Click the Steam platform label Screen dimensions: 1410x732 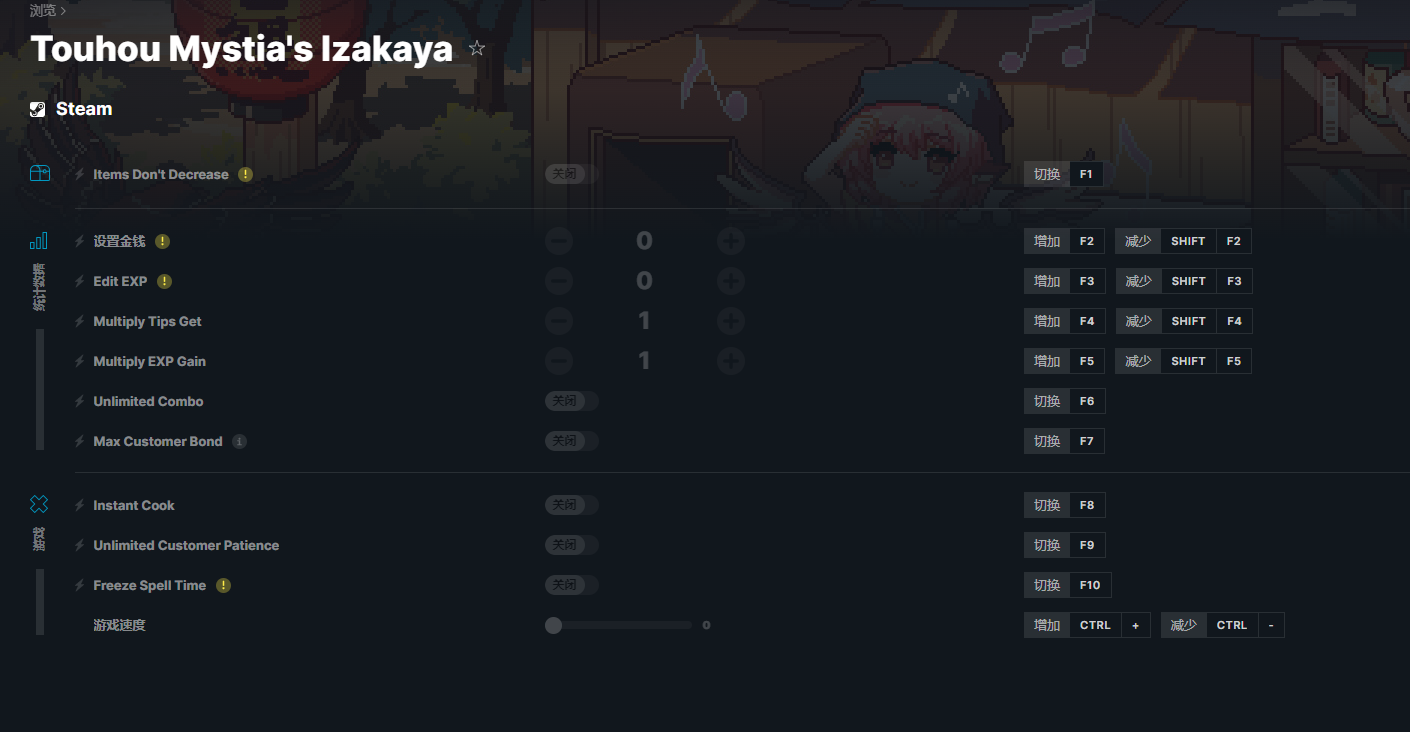pyautogui.click(x=84, y=109)
